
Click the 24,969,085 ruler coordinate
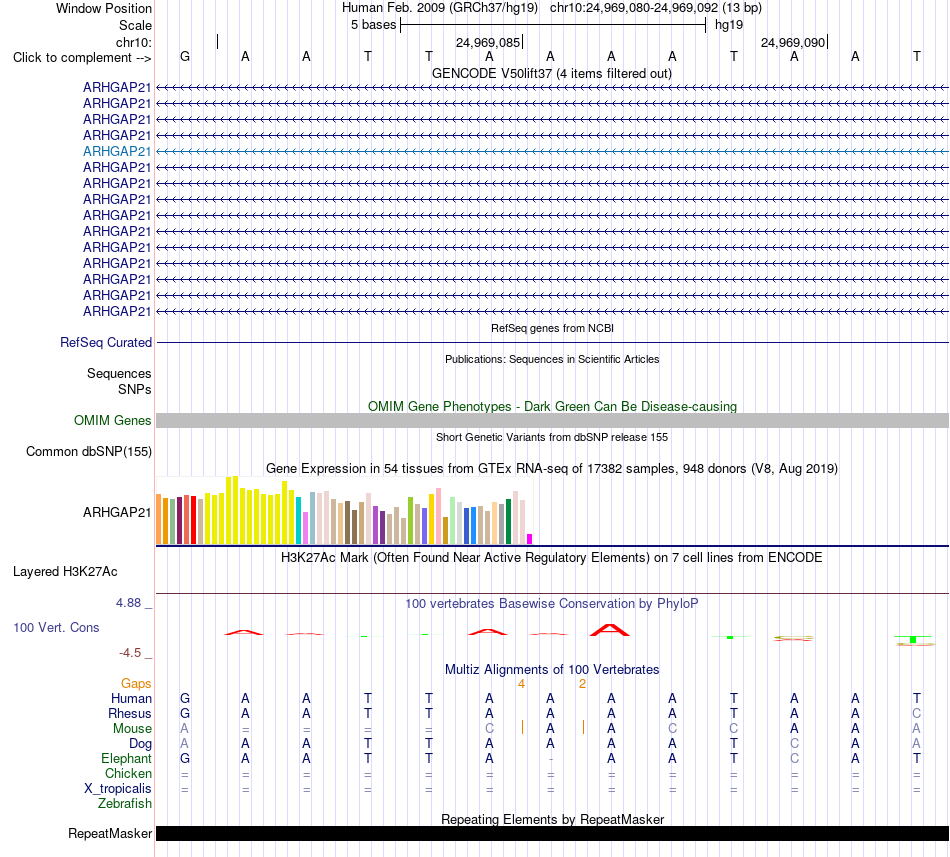point(488,42)
